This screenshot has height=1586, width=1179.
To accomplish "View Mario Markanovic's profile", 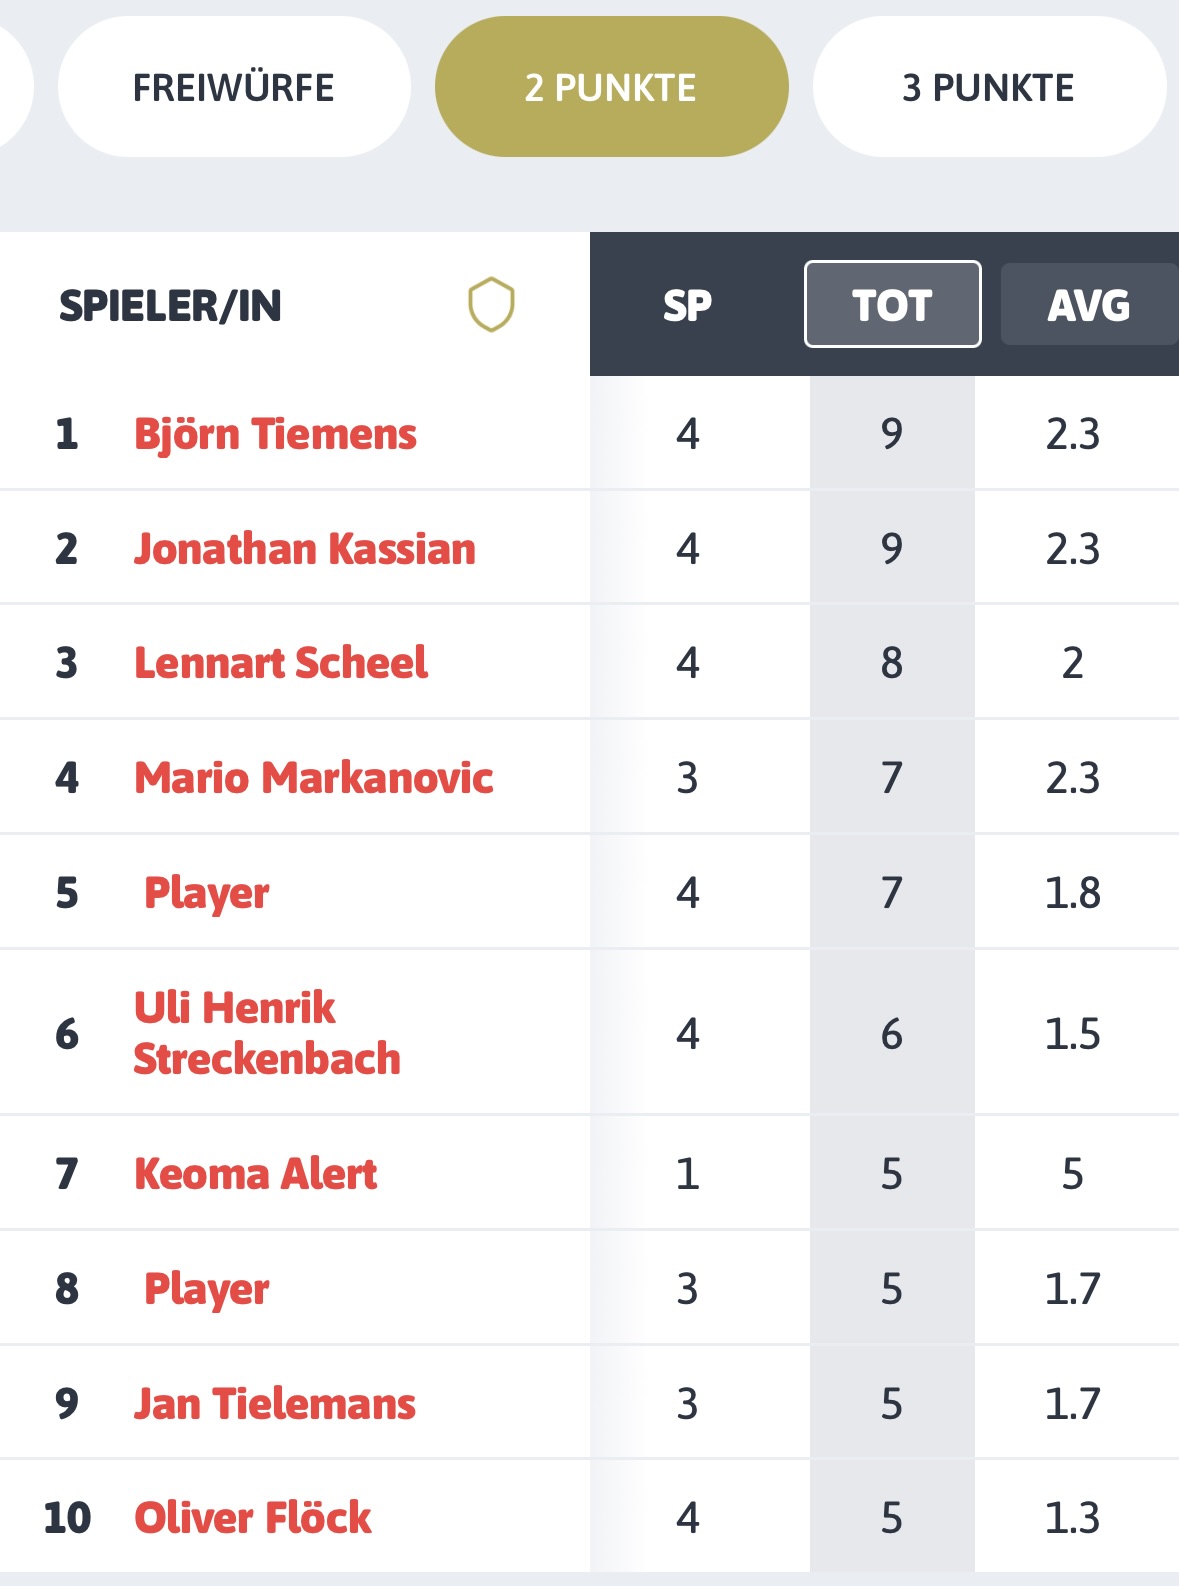I will 314,778.
